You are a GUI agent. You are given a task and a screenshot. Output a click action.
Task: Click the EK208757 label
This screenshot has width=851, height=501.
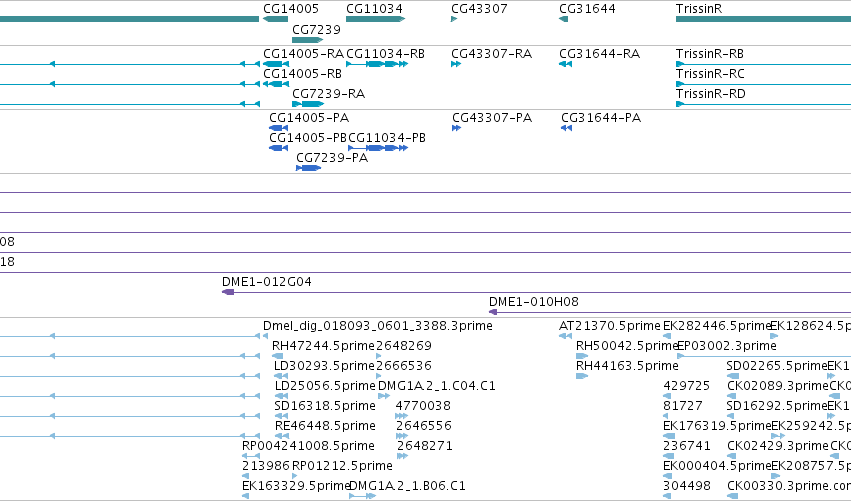811,465
